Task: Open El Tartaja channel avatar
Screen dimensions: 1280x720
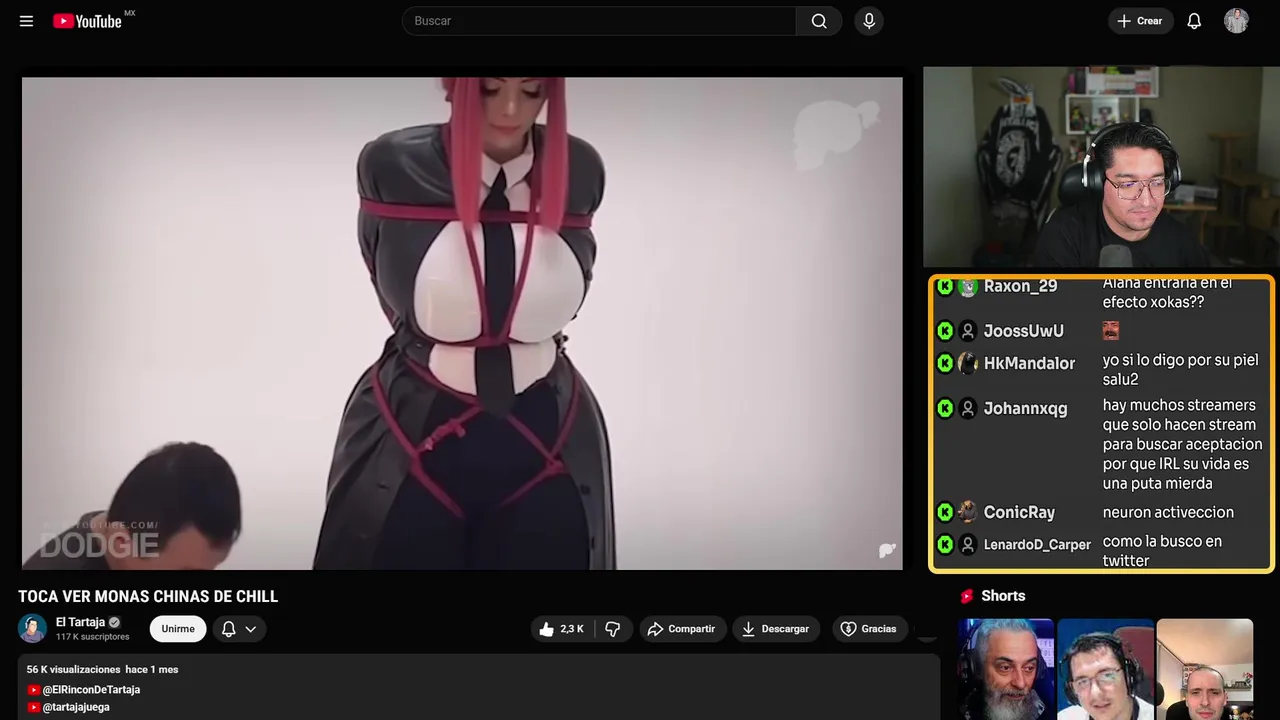Action: 33,629
